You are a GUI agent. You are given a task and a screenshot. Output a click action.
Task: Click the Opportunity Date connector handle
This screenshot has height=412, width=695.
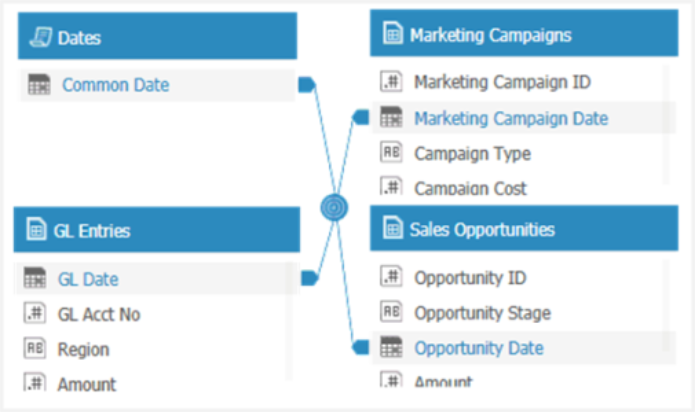coord(360,347)
